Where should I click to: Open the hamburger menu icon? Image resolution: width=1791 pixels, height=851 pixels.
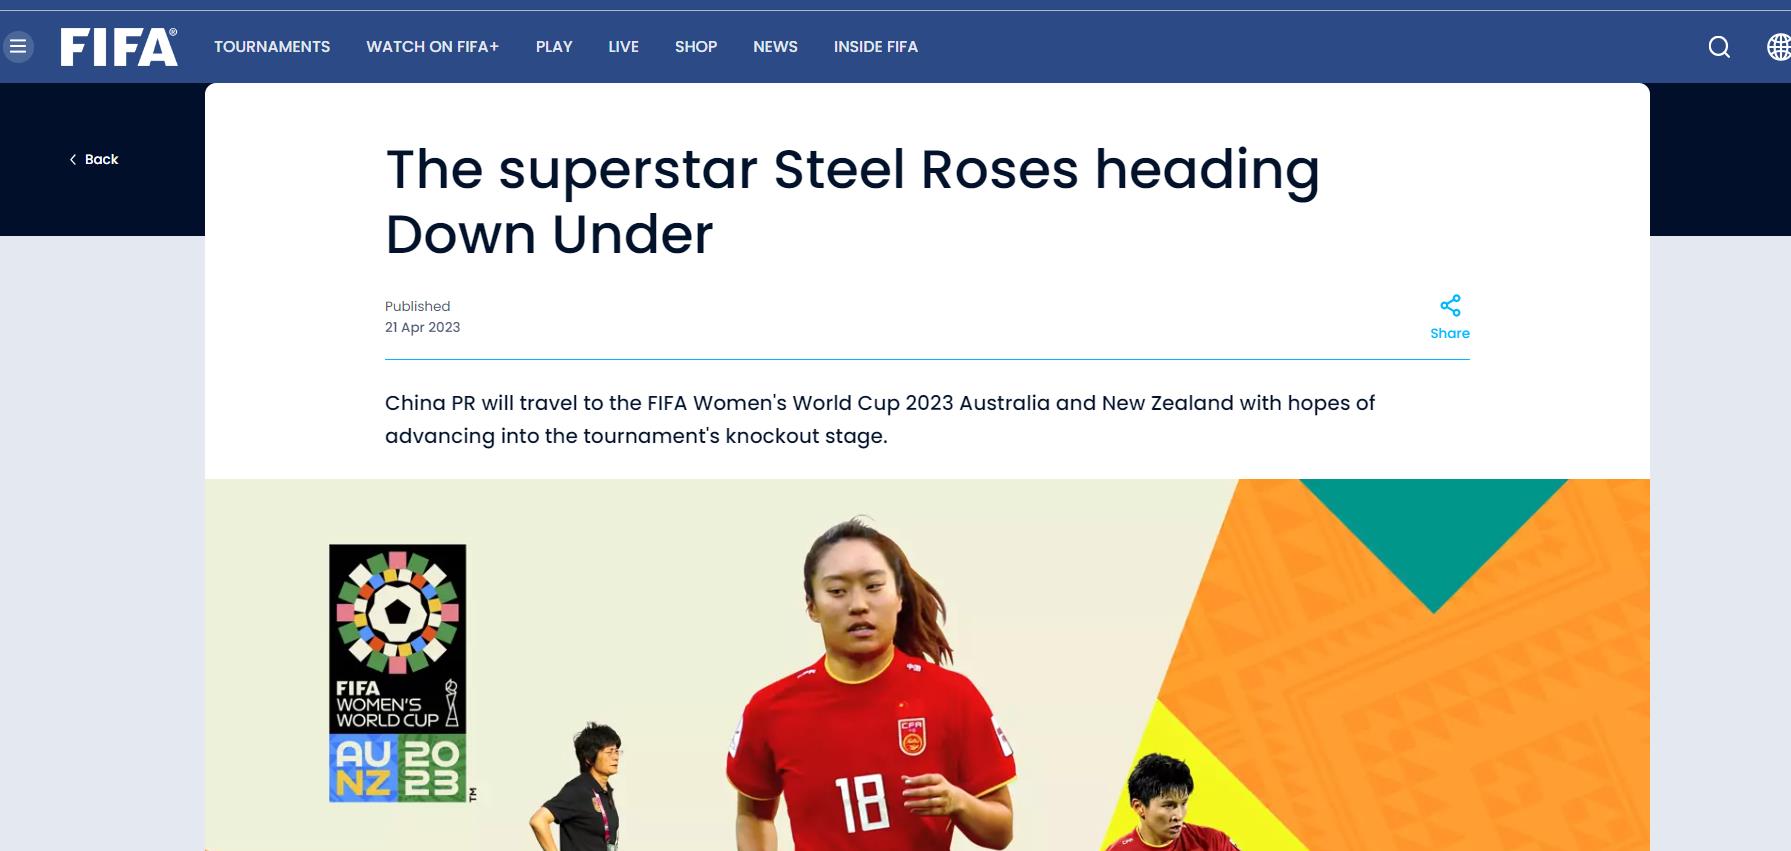(18, 47)
